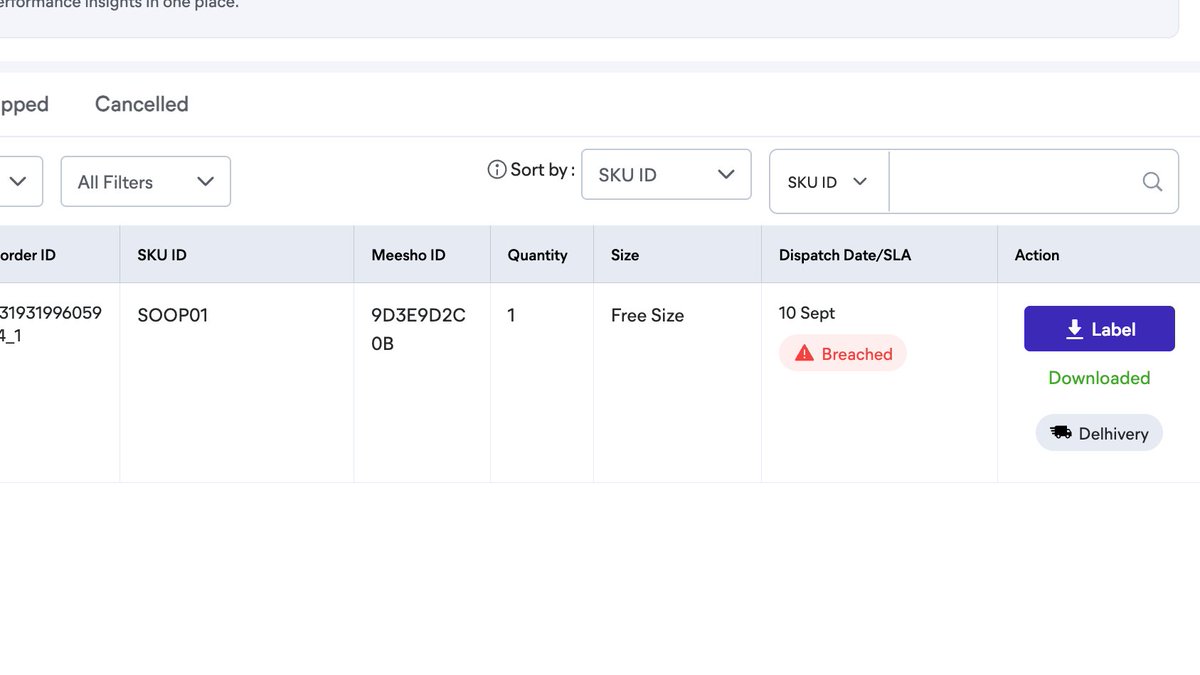Open the Sort by SKU ID dropdown
Screen dimensions: 1200x675
click(666, 175)
